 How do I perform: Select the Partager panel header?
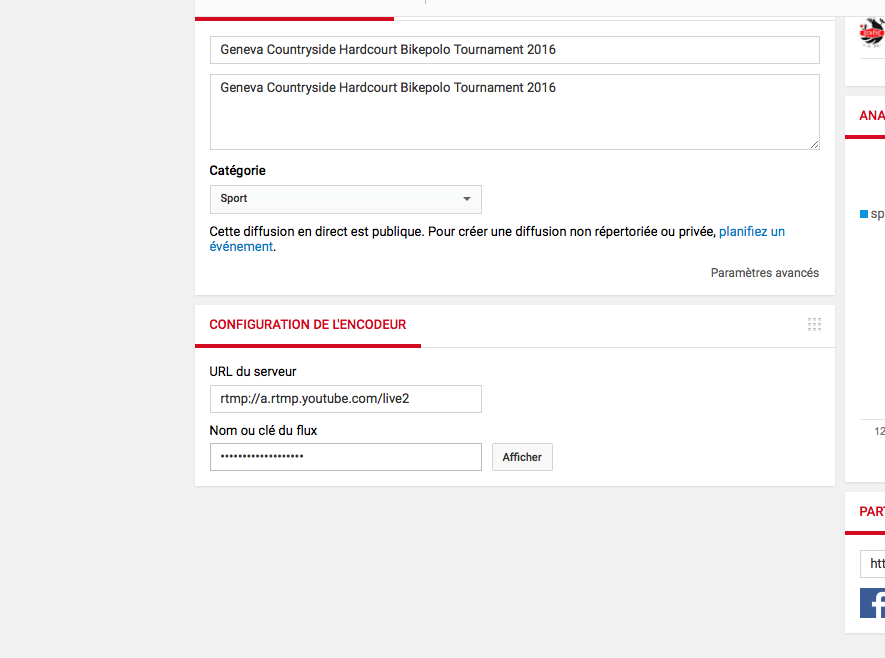[871, 511]
